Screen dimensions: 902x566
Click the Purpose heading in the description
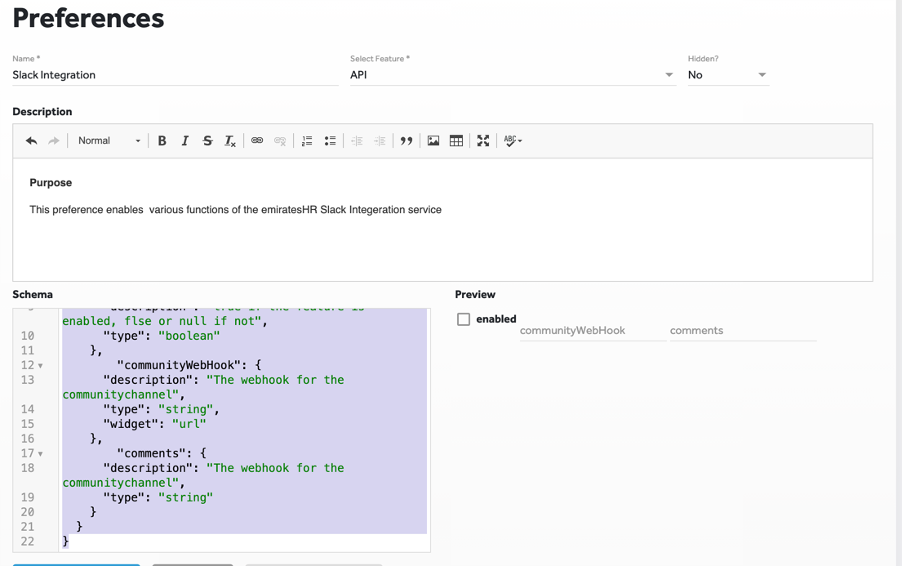click(x=51, y=183)
